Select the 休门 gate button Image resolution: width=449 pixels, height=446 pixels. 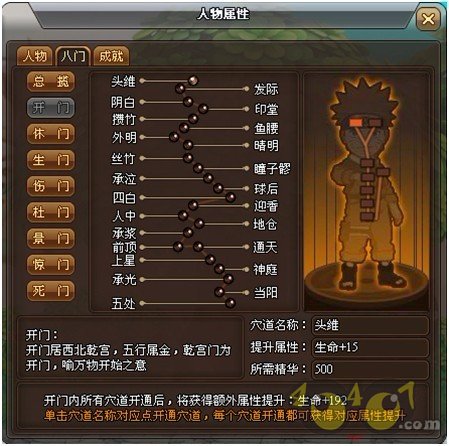coord(51,134)
